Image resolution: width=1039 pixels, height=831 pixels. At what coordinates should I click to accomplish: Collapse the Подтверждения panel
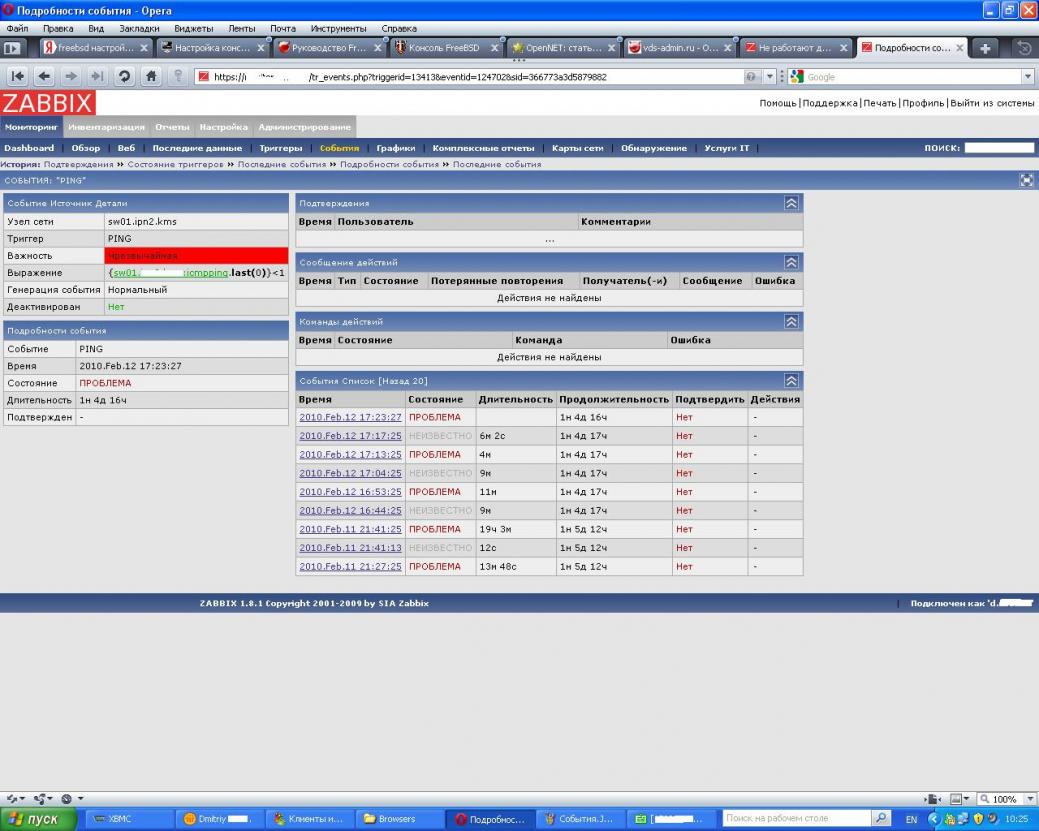(x=791, y=203)
